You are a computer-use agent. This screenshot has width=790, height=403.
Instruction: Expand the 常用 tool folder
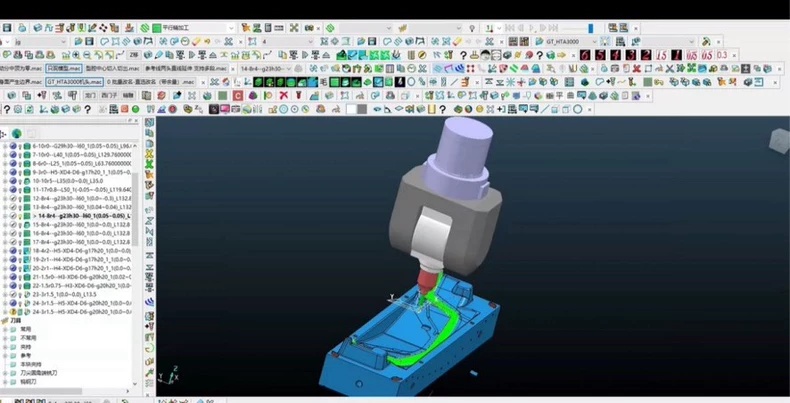[x=6, y=329]
